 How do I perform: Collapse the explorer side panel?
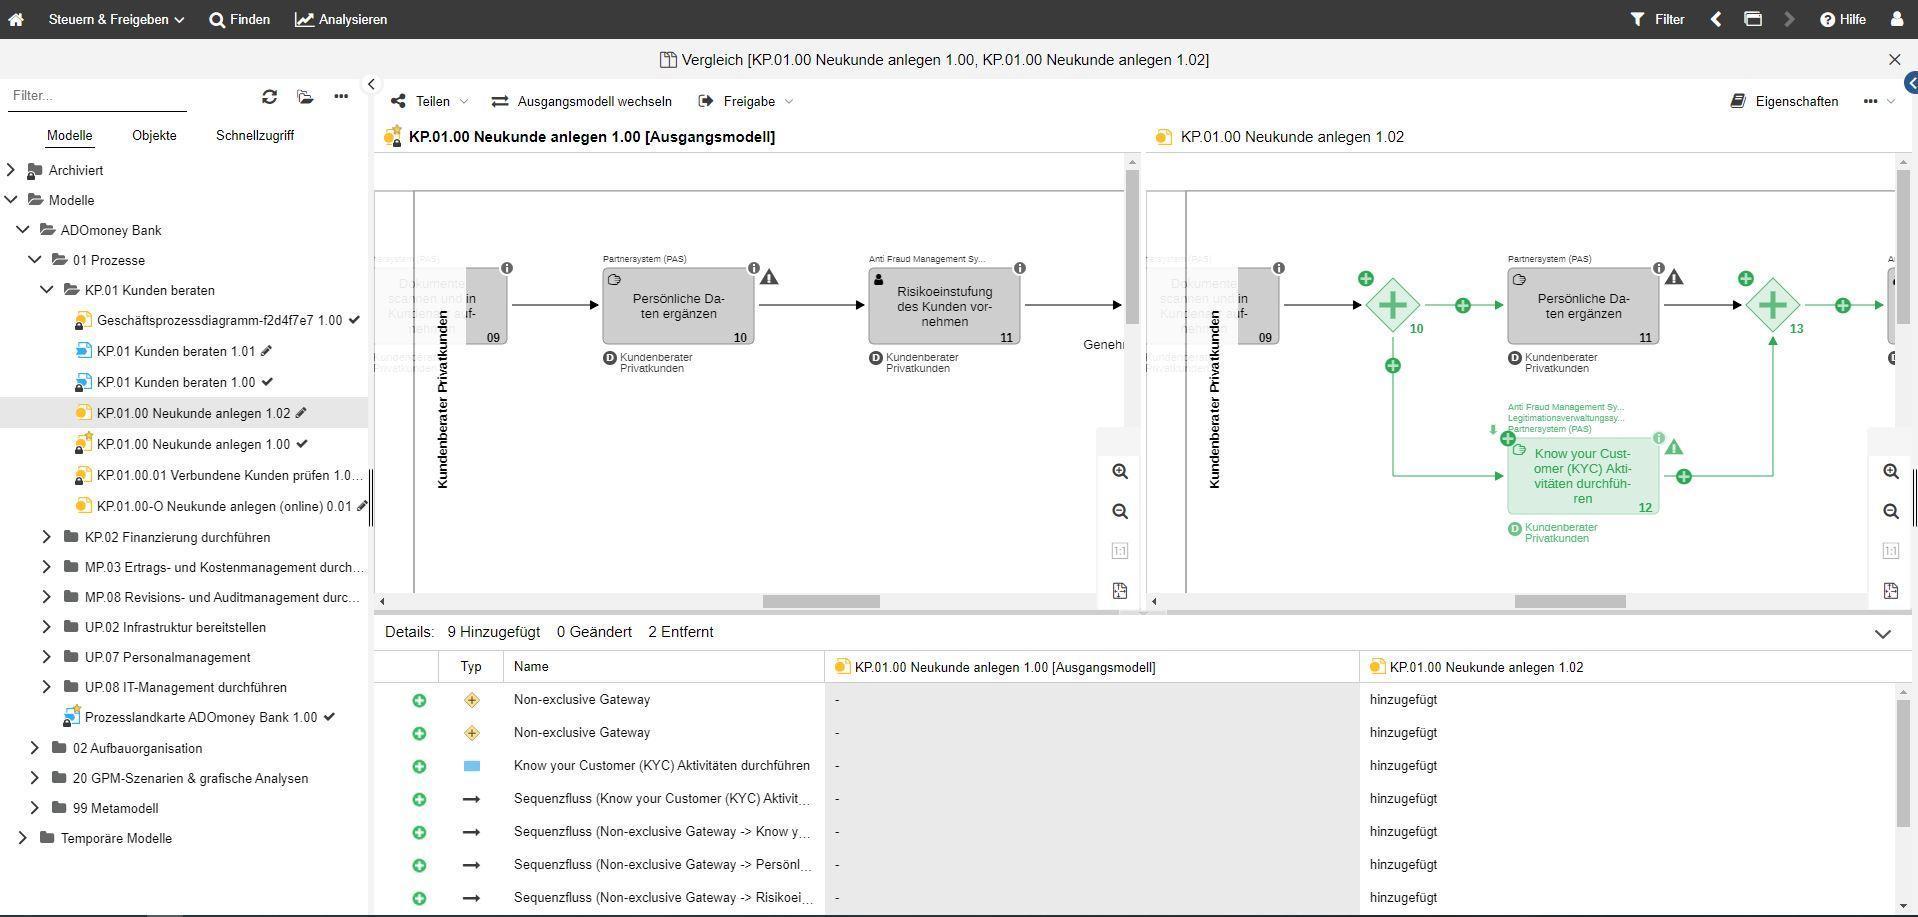371,85
